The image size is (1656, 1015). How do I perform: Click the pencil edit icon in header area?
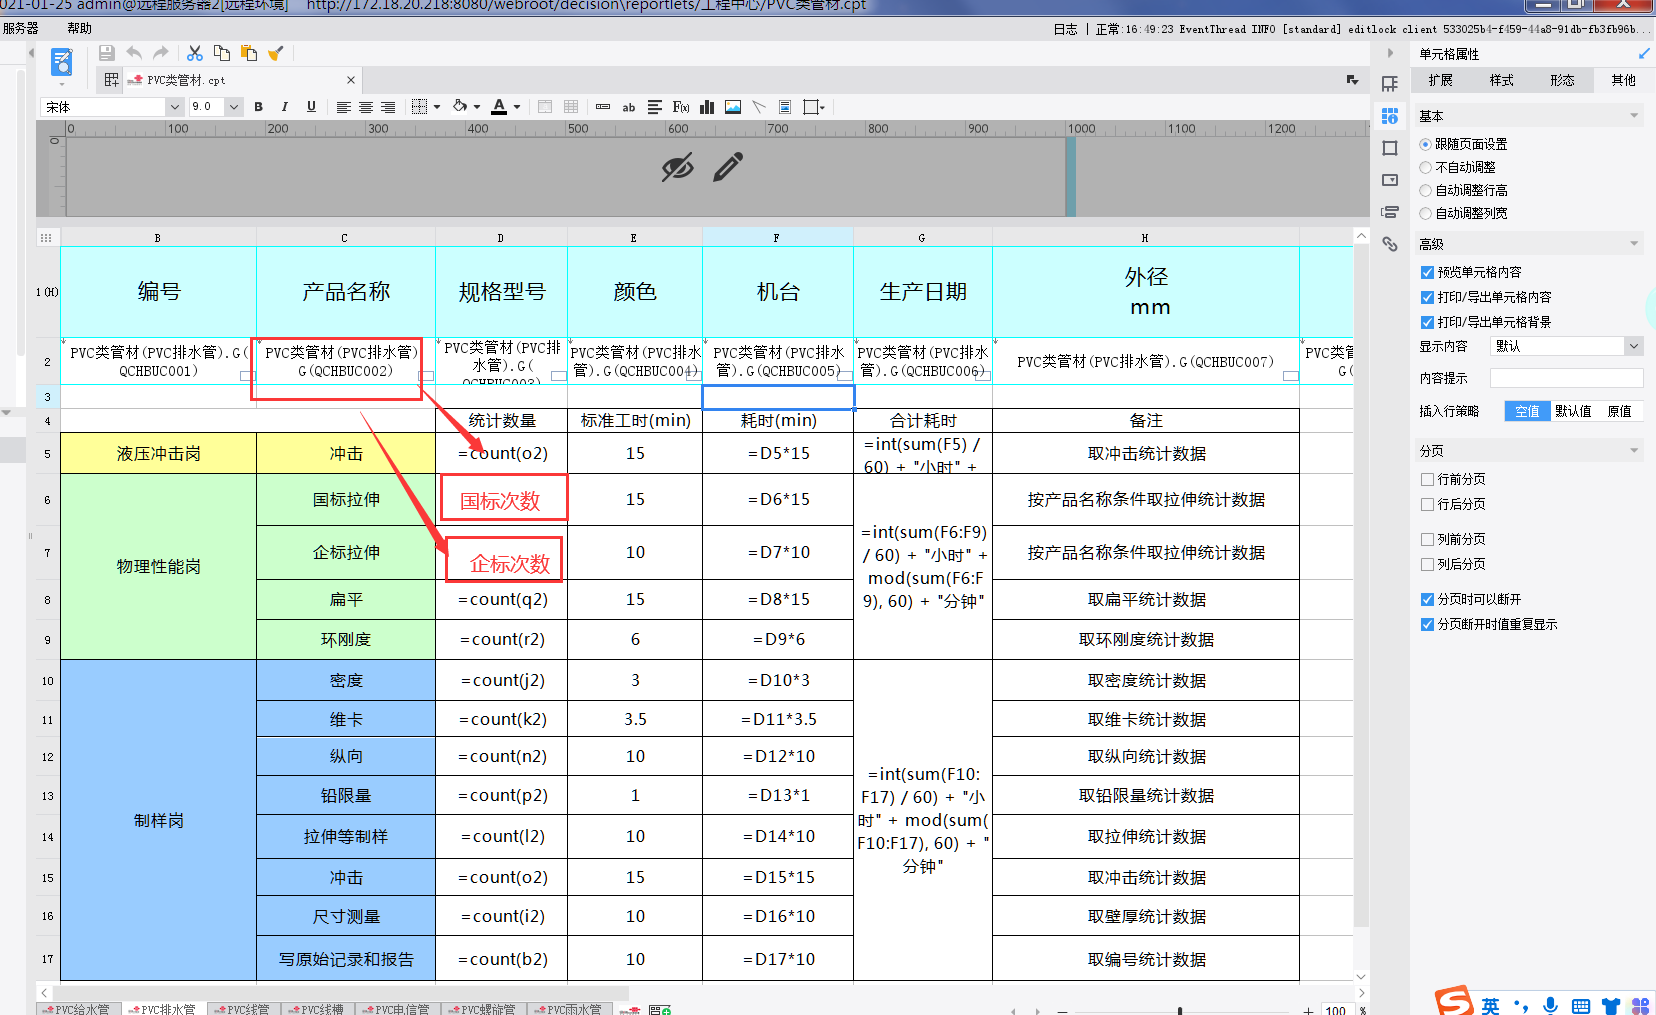pos(728,167)
